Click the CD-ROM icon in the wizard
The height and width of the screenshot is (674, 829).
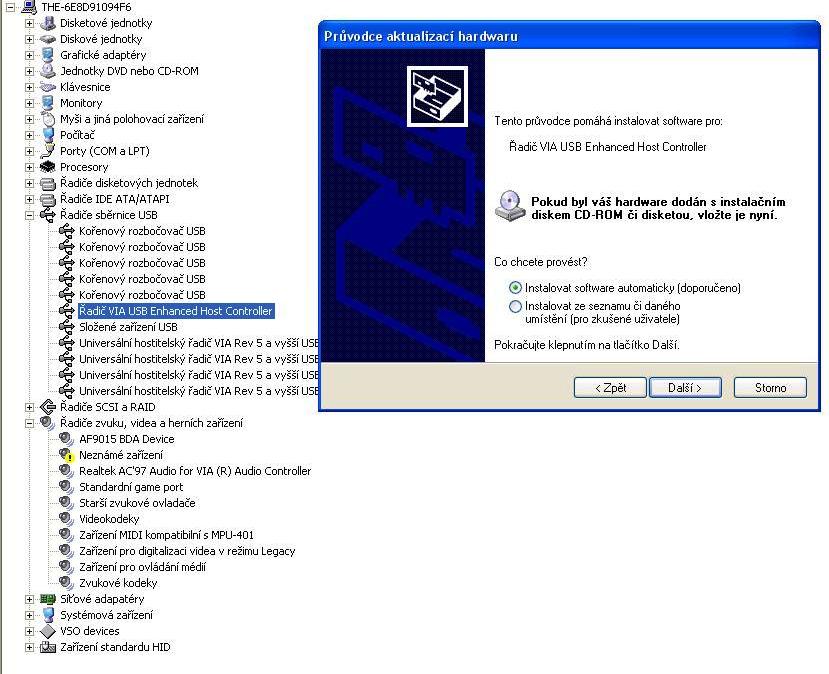point(510,206)
